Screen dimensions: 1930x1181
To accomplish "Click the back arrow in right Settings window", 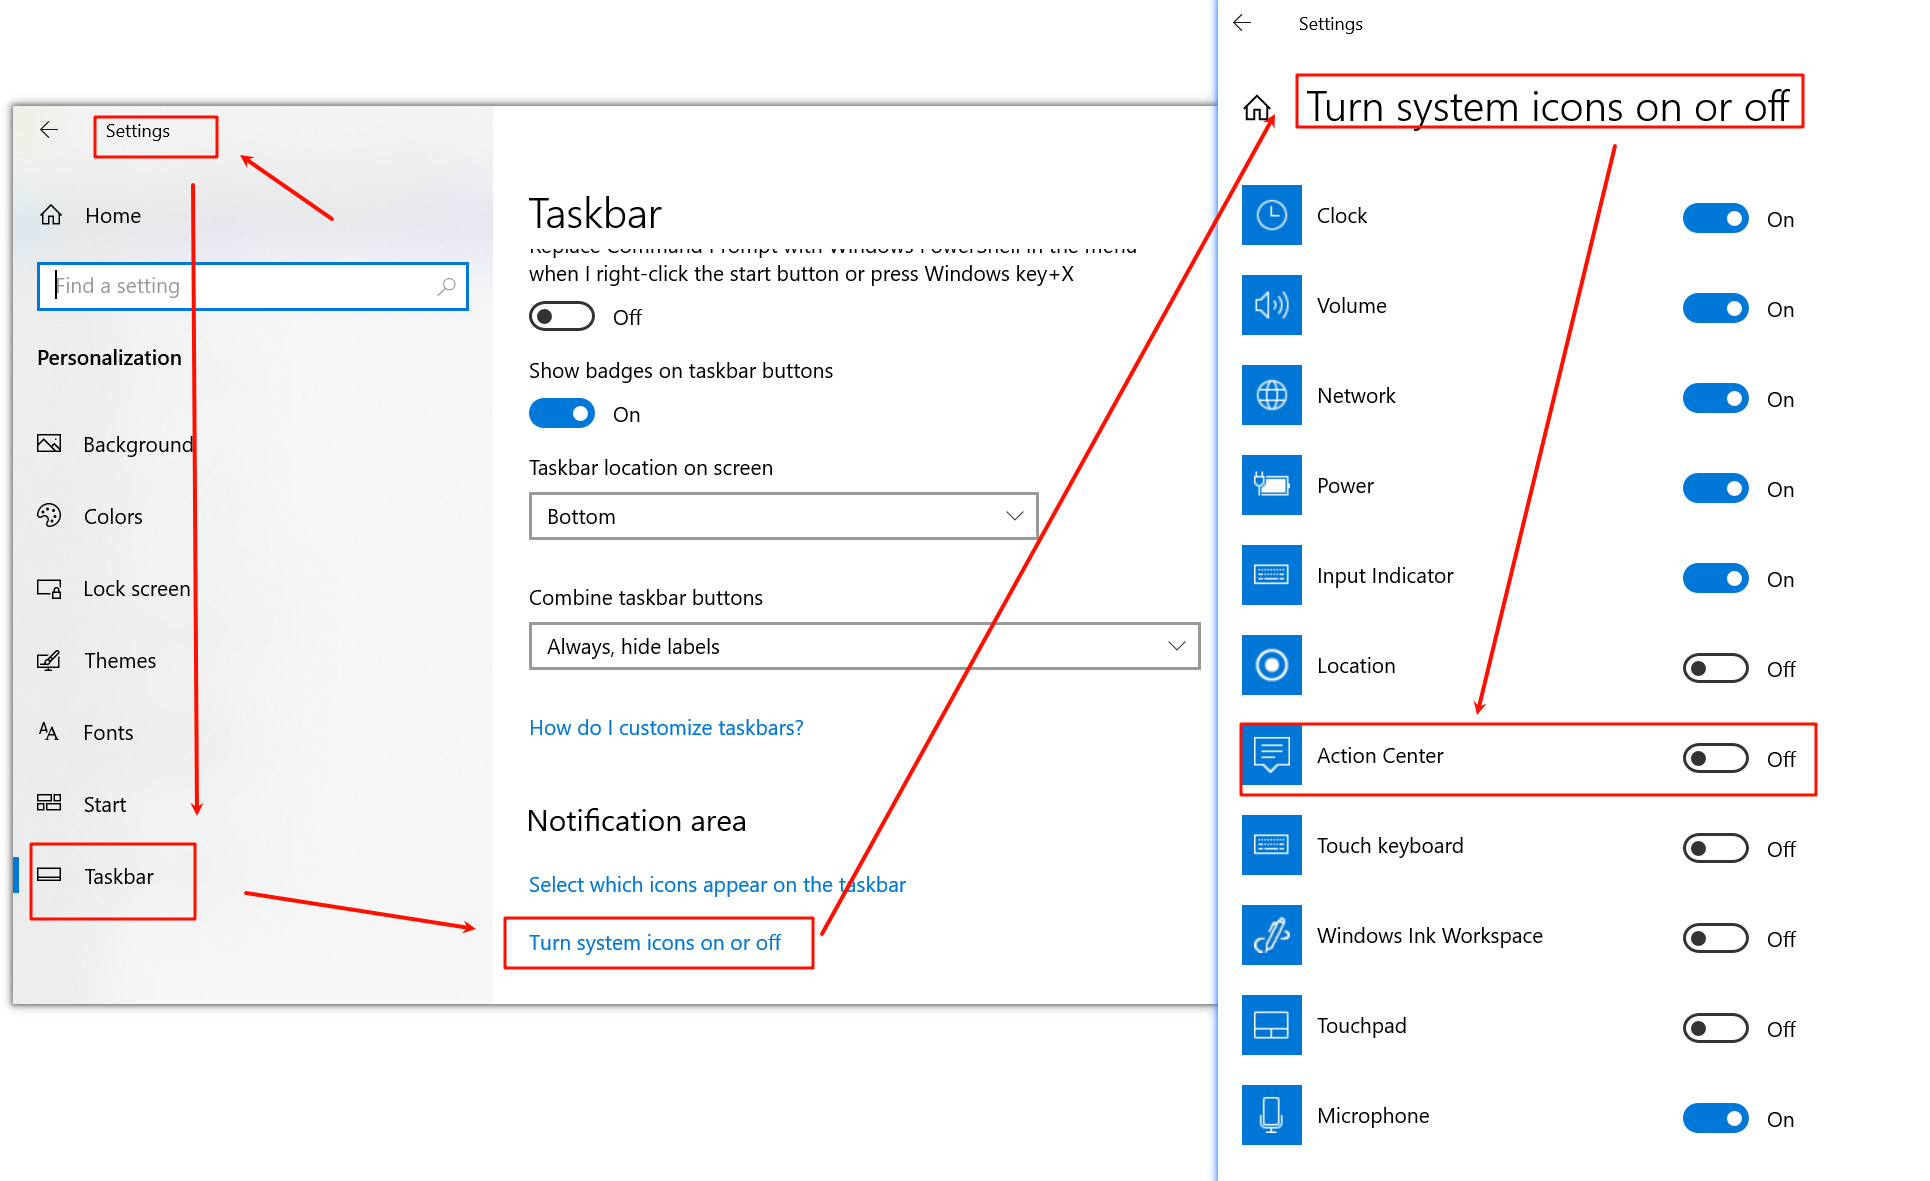I will point(1242,23).
